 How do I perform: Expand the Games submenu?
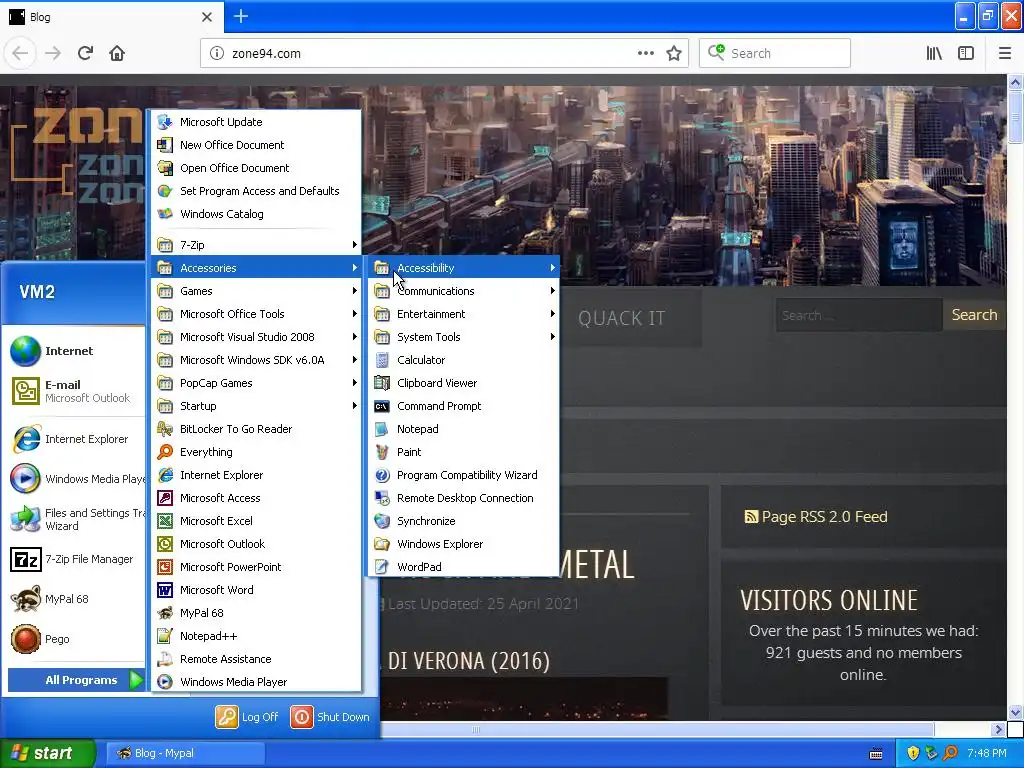[x=256, y=291]
